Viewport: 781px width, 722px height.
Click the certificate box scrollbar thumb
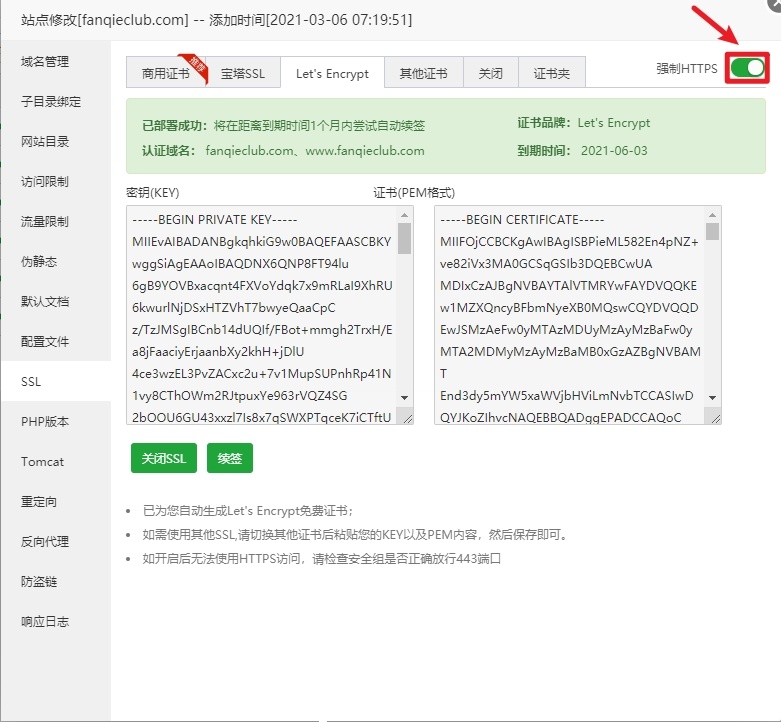712,232
